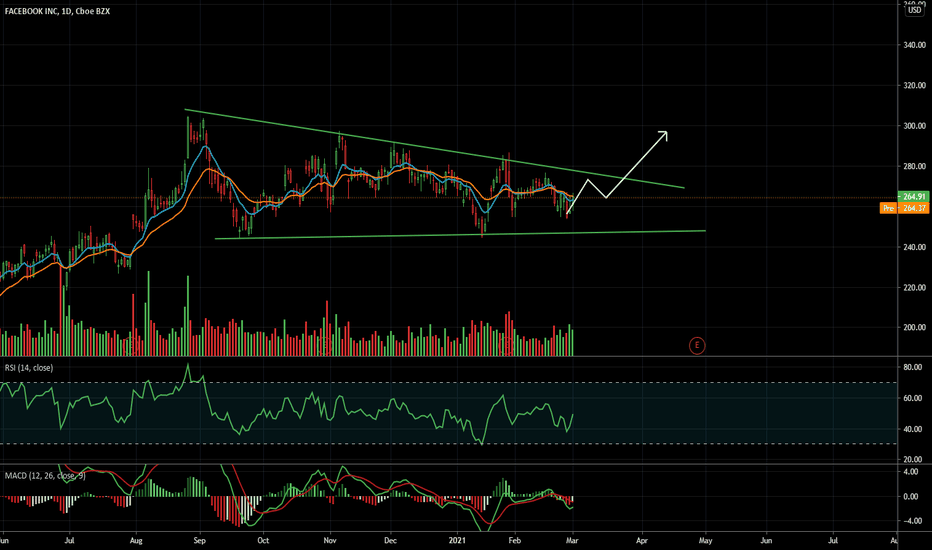The height and width of the screenshot is (550, 932).
Task: Click the 200.00 price axis label
Action: click(x=914, y=327)
